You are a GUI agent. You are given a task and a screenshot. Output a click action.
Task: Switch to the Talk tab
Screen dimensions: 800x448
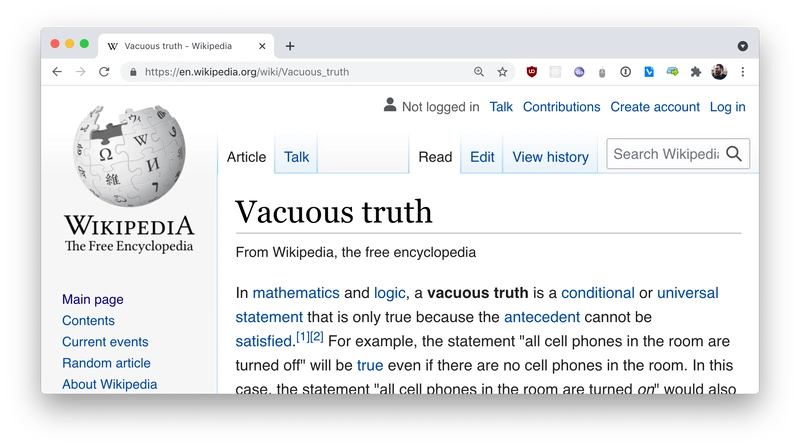(296, 157)
